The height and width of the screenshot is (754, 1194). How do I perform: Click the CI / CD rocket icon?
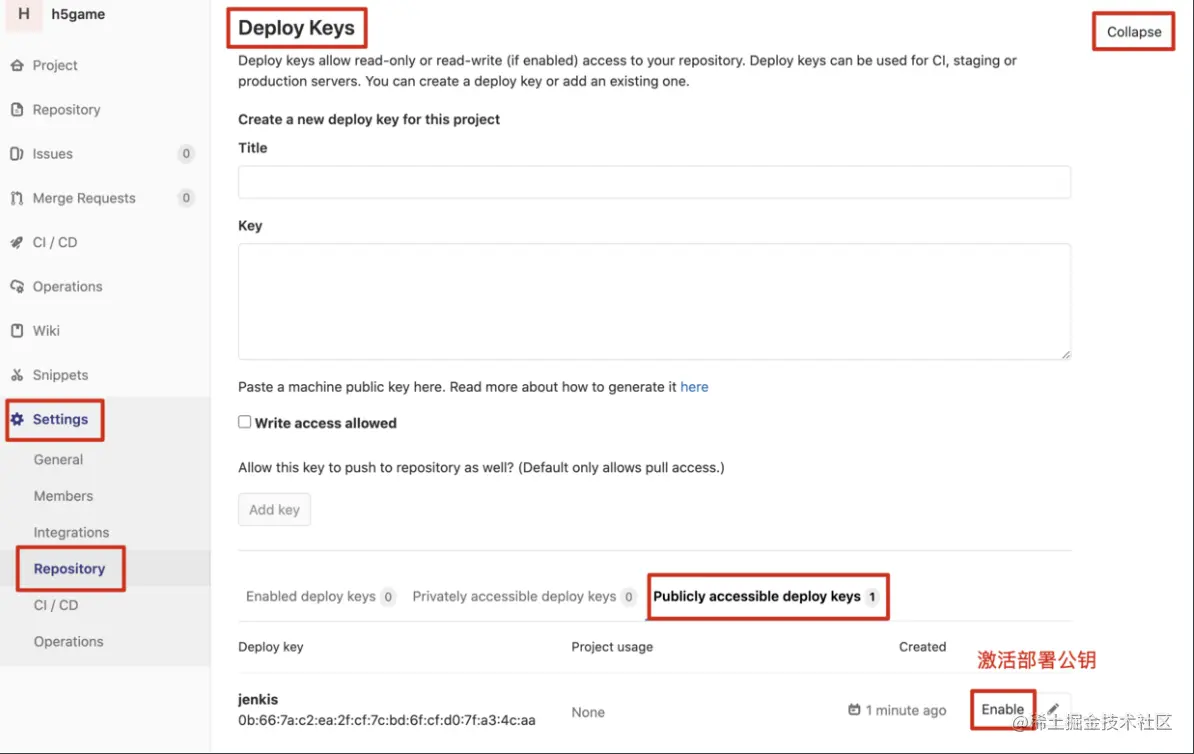pyautogui.click(x=16, y=242)
